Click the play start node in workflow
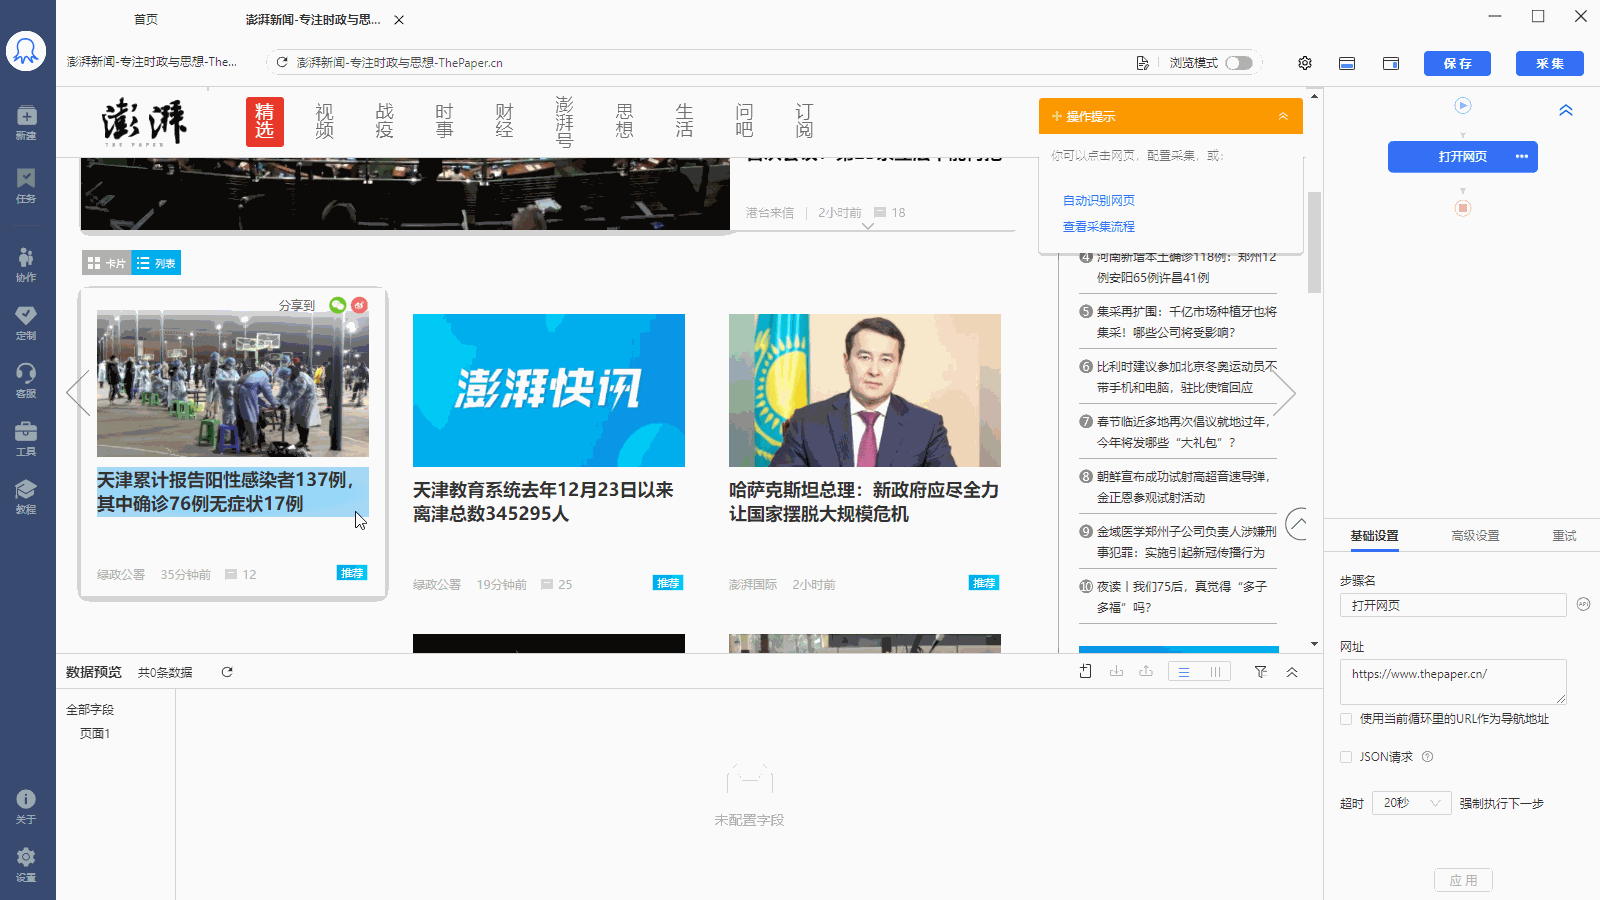Screen dimensions: 1600x900 pos(1463,105)
